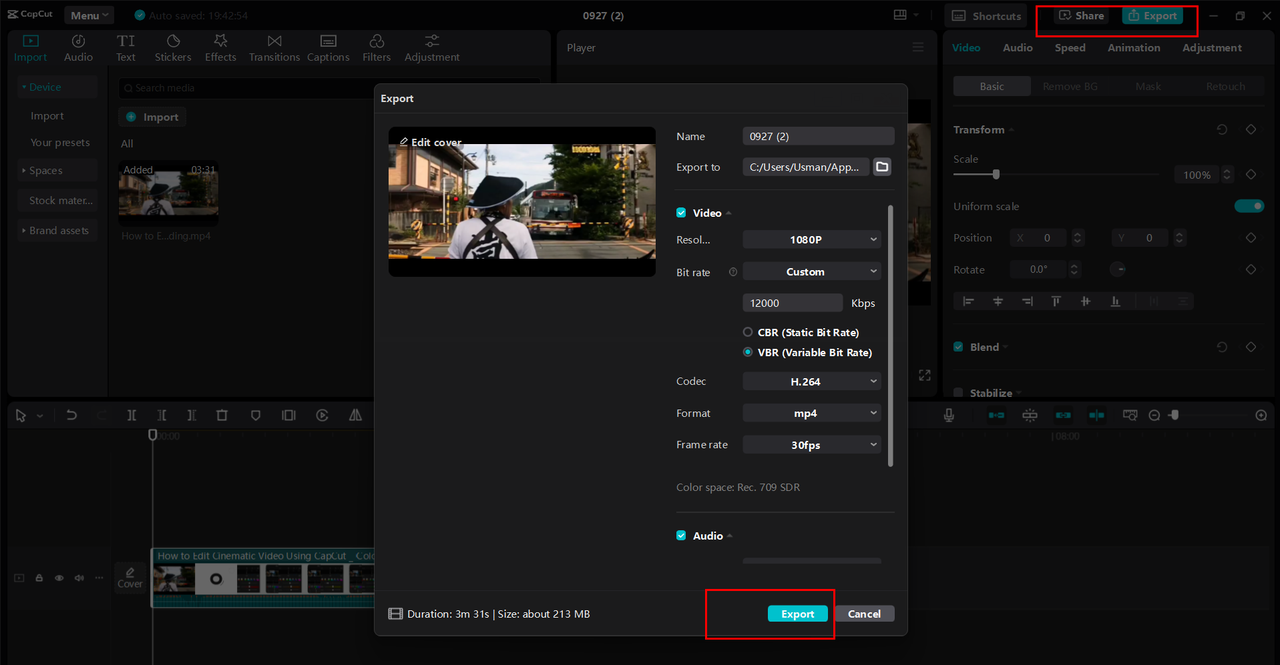Open the Captions panel in main window
Image resolution: width=1280 pixels, height=665 pixels.
pyautogui.click(x=328, y=48)
